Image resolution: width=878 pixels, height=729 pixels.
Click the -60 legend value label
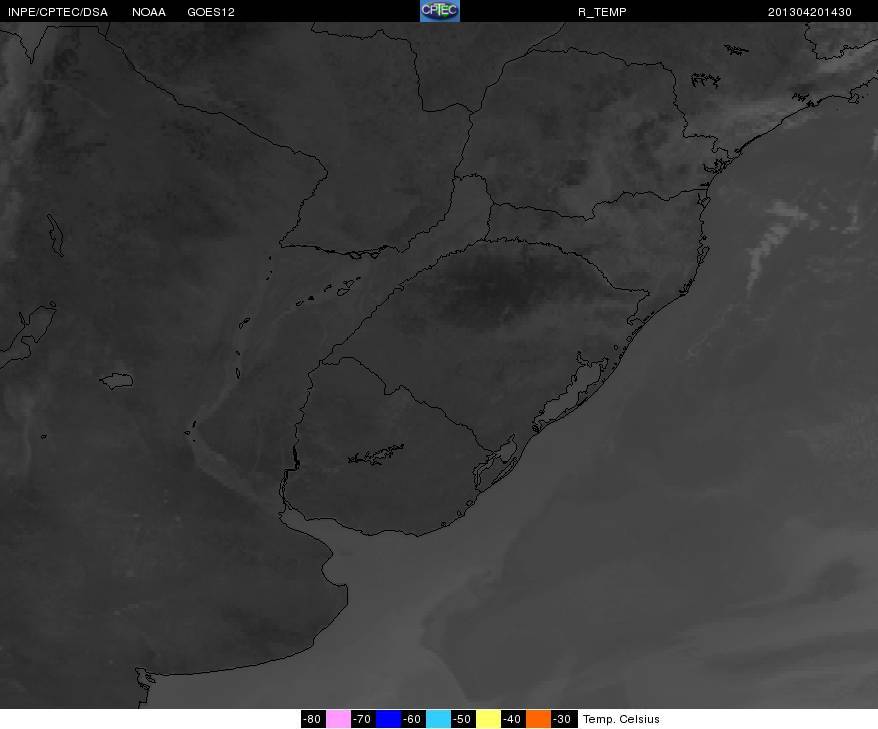click(x=413, y=719)
